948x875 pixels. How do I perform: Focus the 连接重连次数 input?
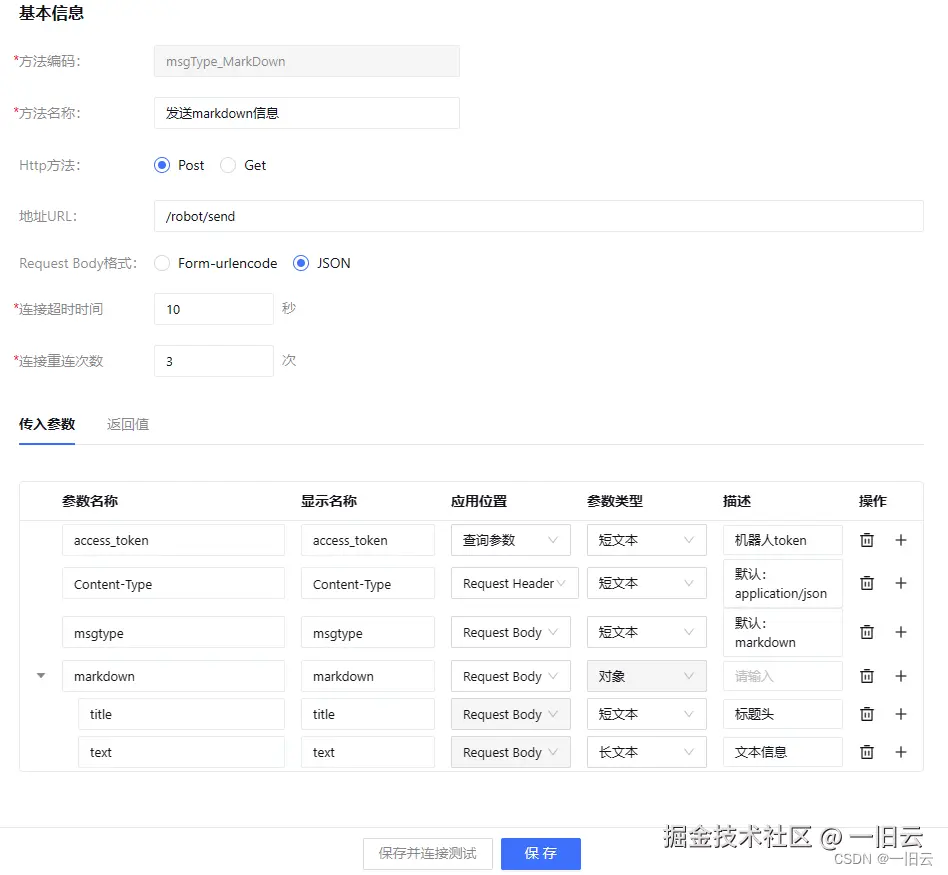tap(213, 361)
